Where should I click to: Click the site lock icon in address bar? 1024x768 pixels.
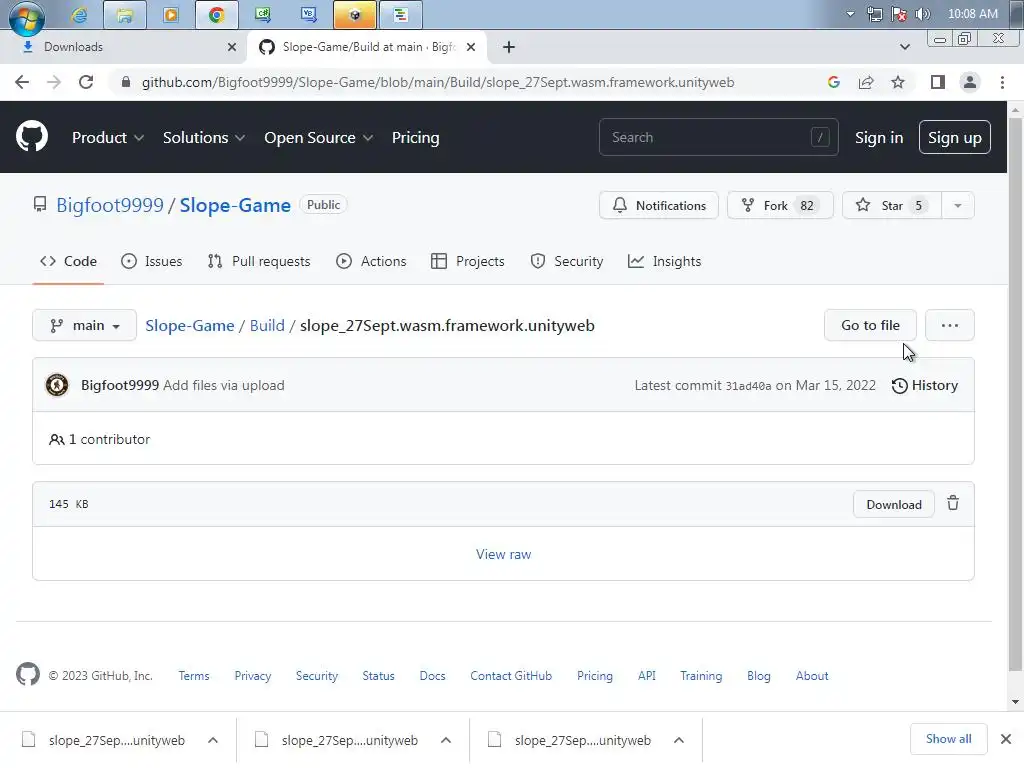[x=126, y=82]
